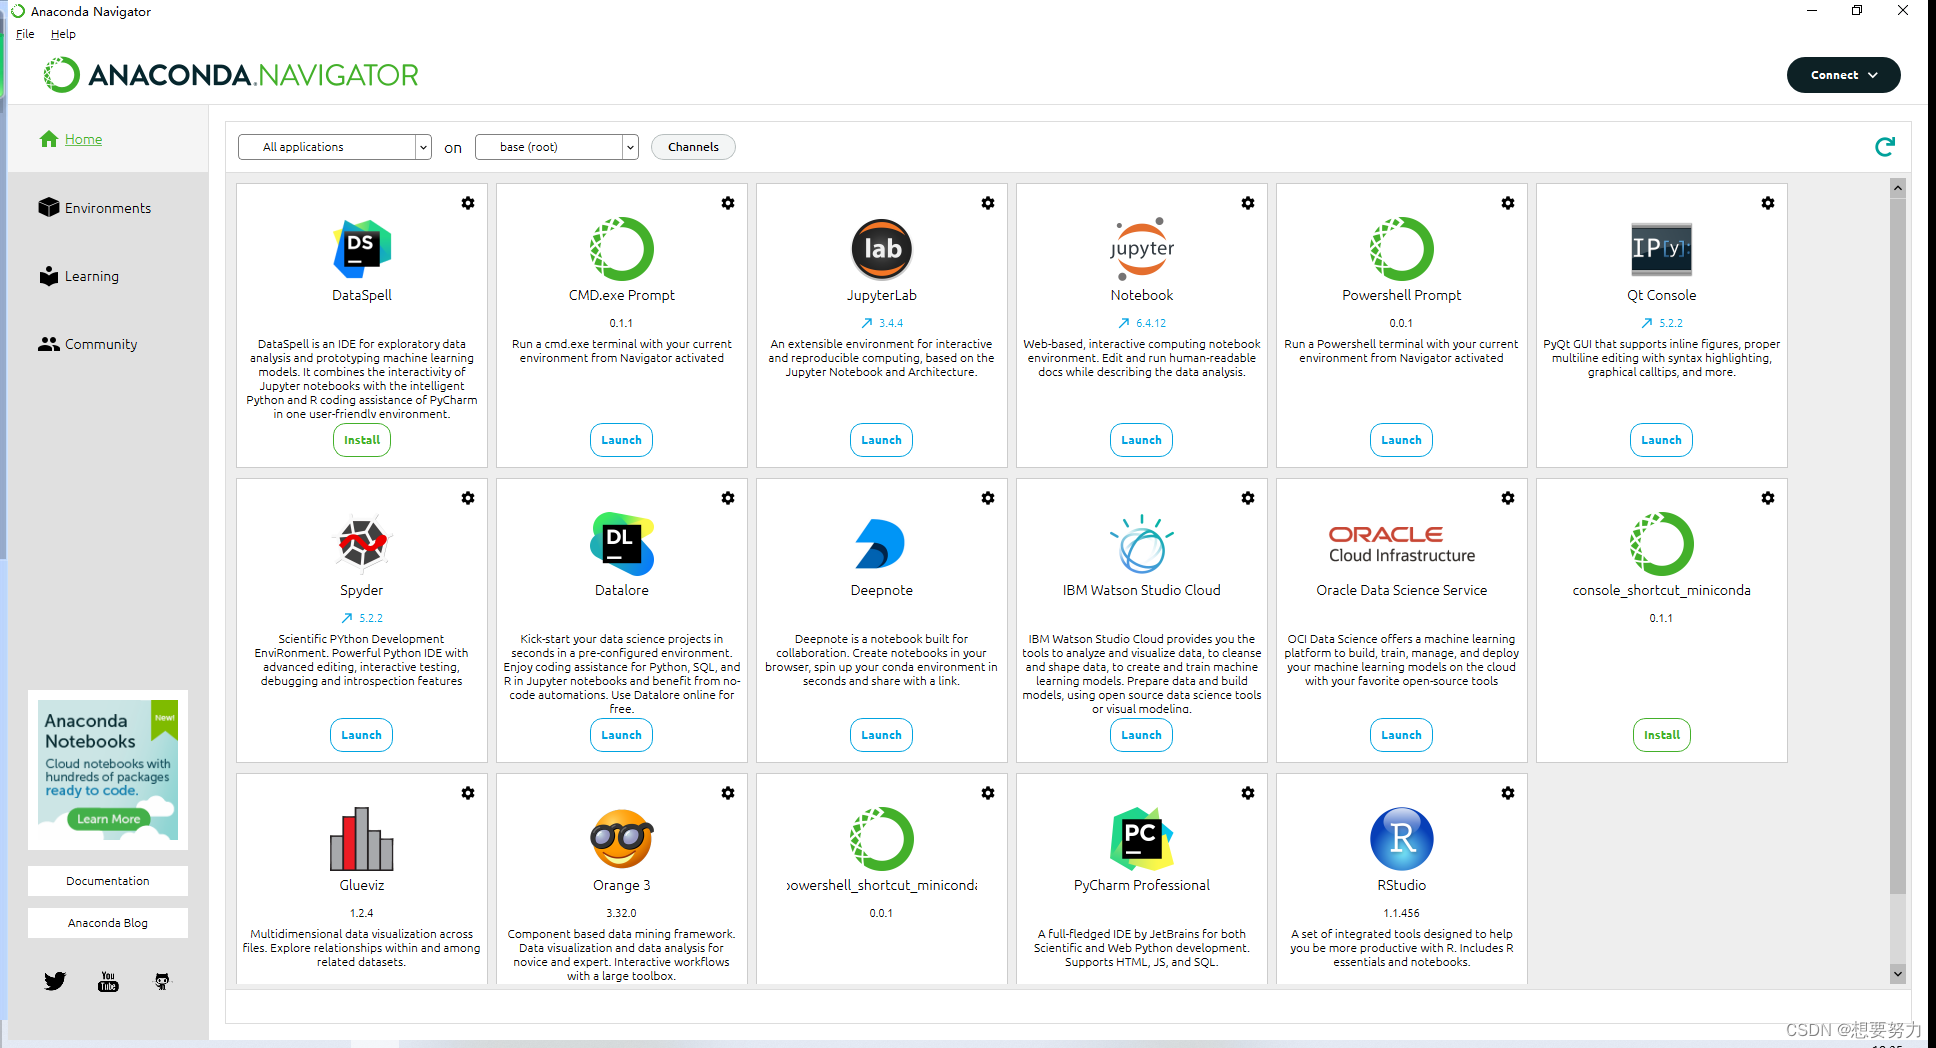Click the RStudio R icon

(x=1402, y=839)
